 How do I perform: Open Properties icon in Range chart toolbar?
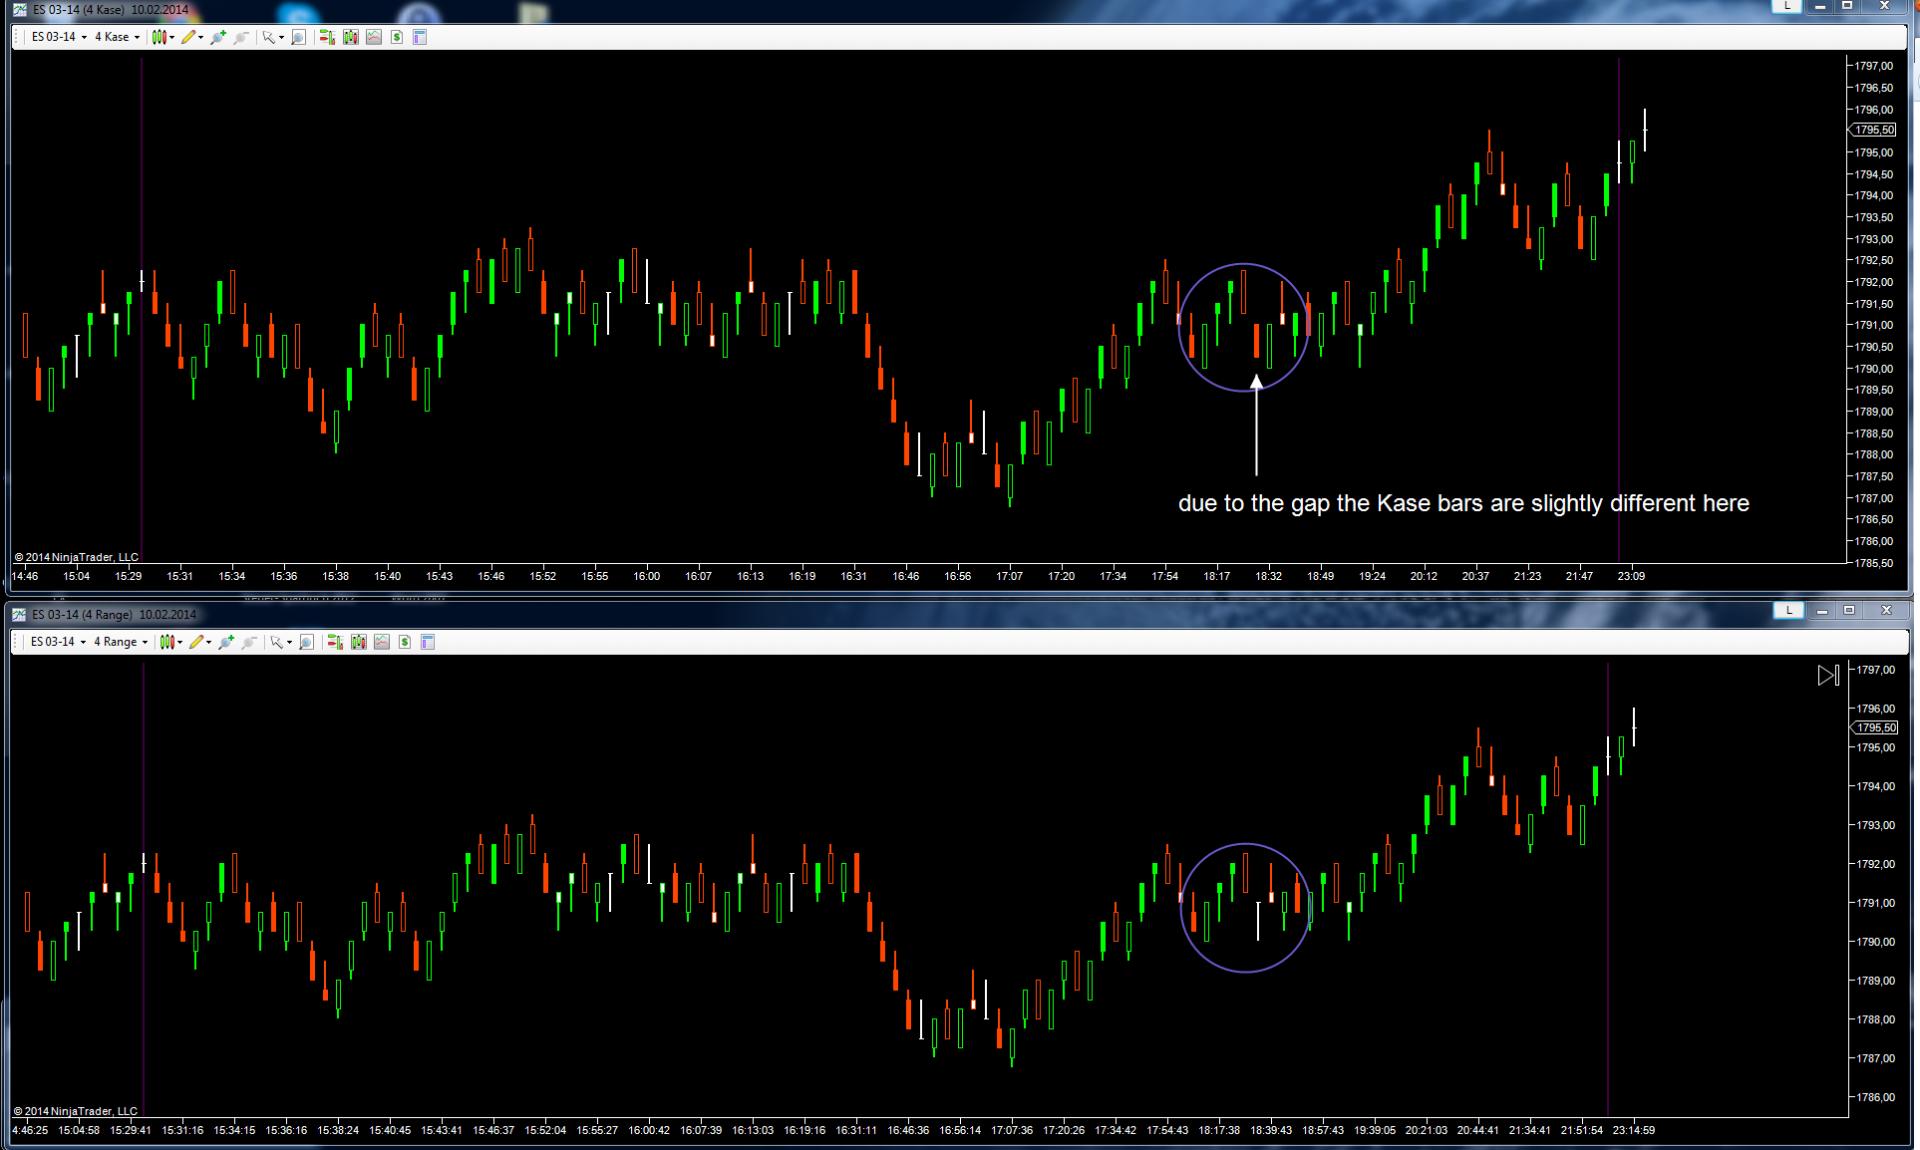tap(428, 642)
